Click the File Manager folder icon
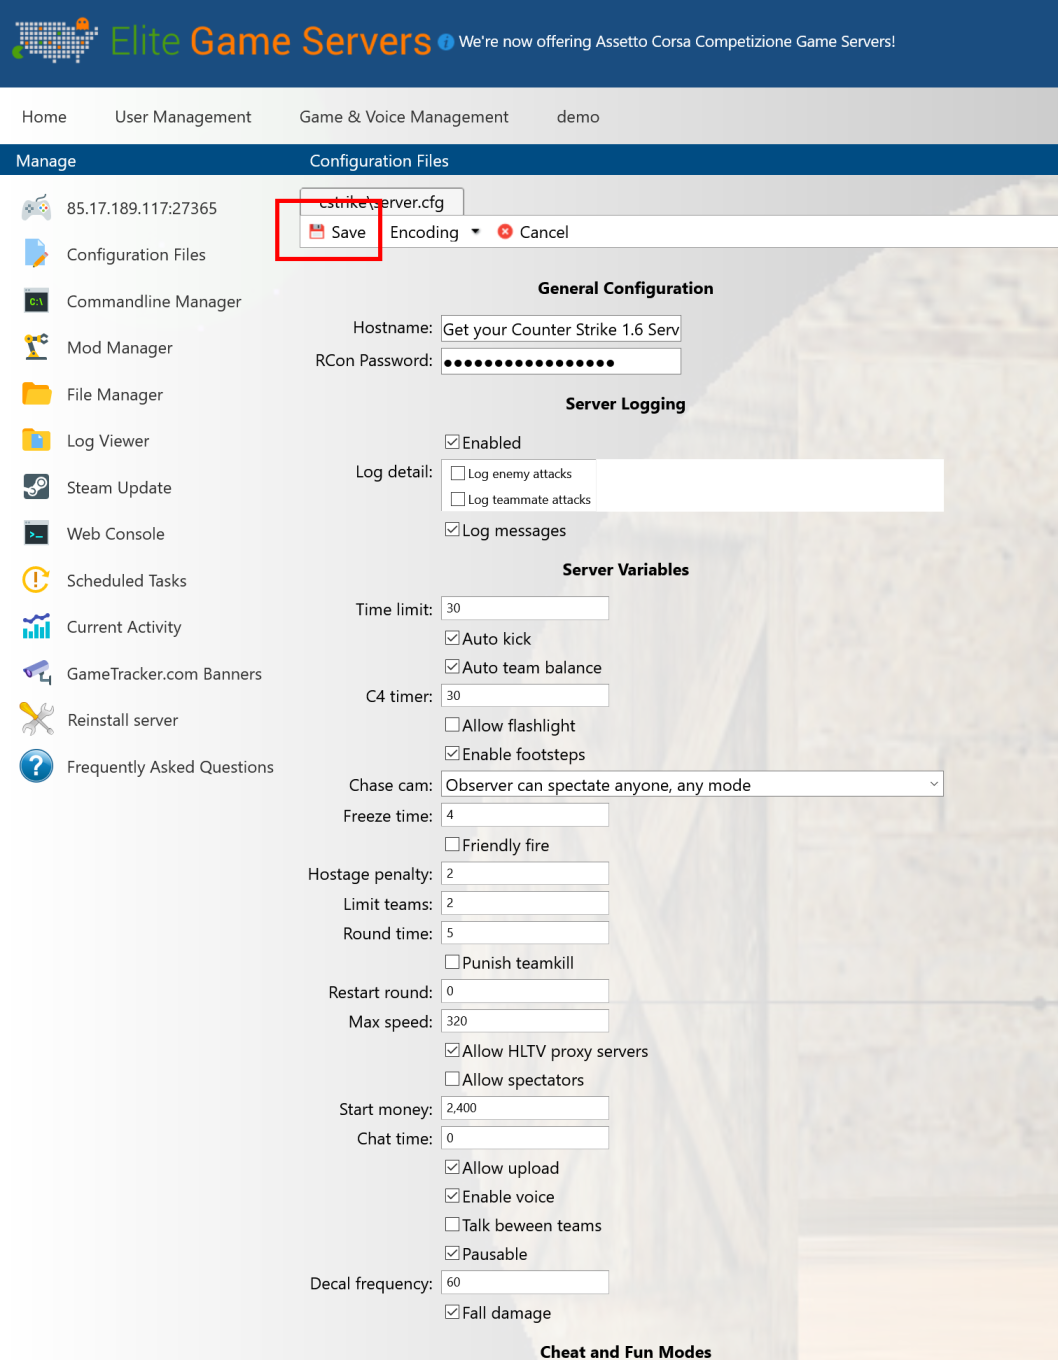The width and height of the screenshot is (1058, 1360). 37,394
